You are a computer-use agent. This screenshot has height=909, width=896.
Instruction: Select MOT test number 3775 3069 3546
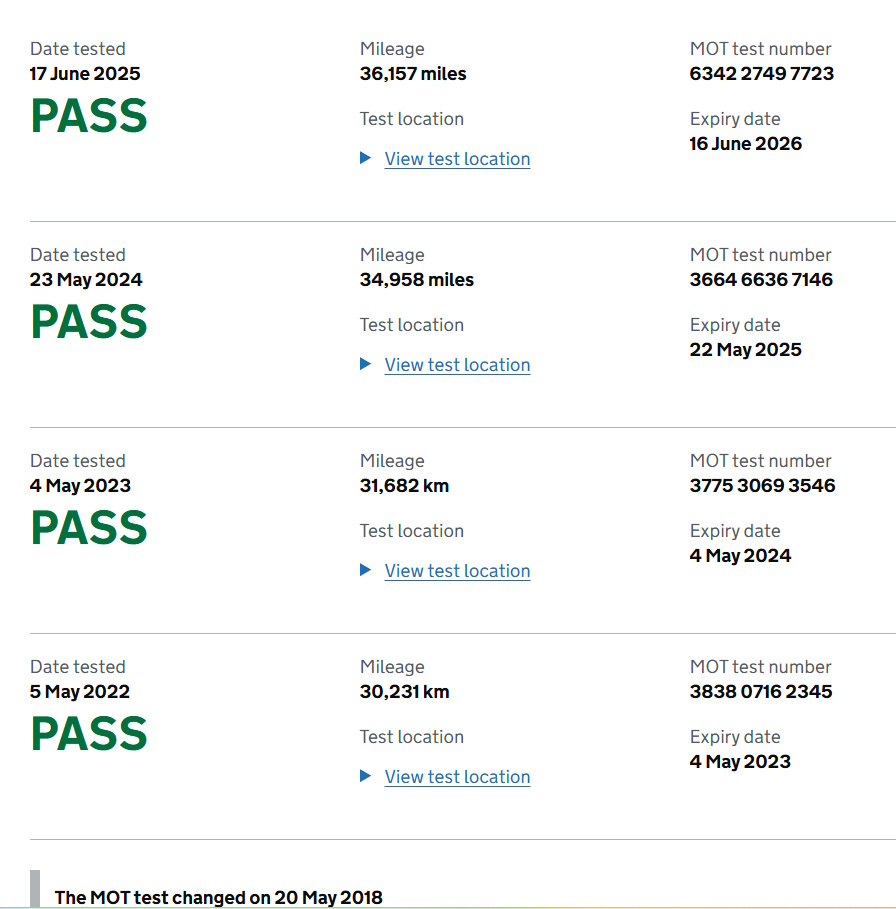pyautogui.click(x=762, y=485)
